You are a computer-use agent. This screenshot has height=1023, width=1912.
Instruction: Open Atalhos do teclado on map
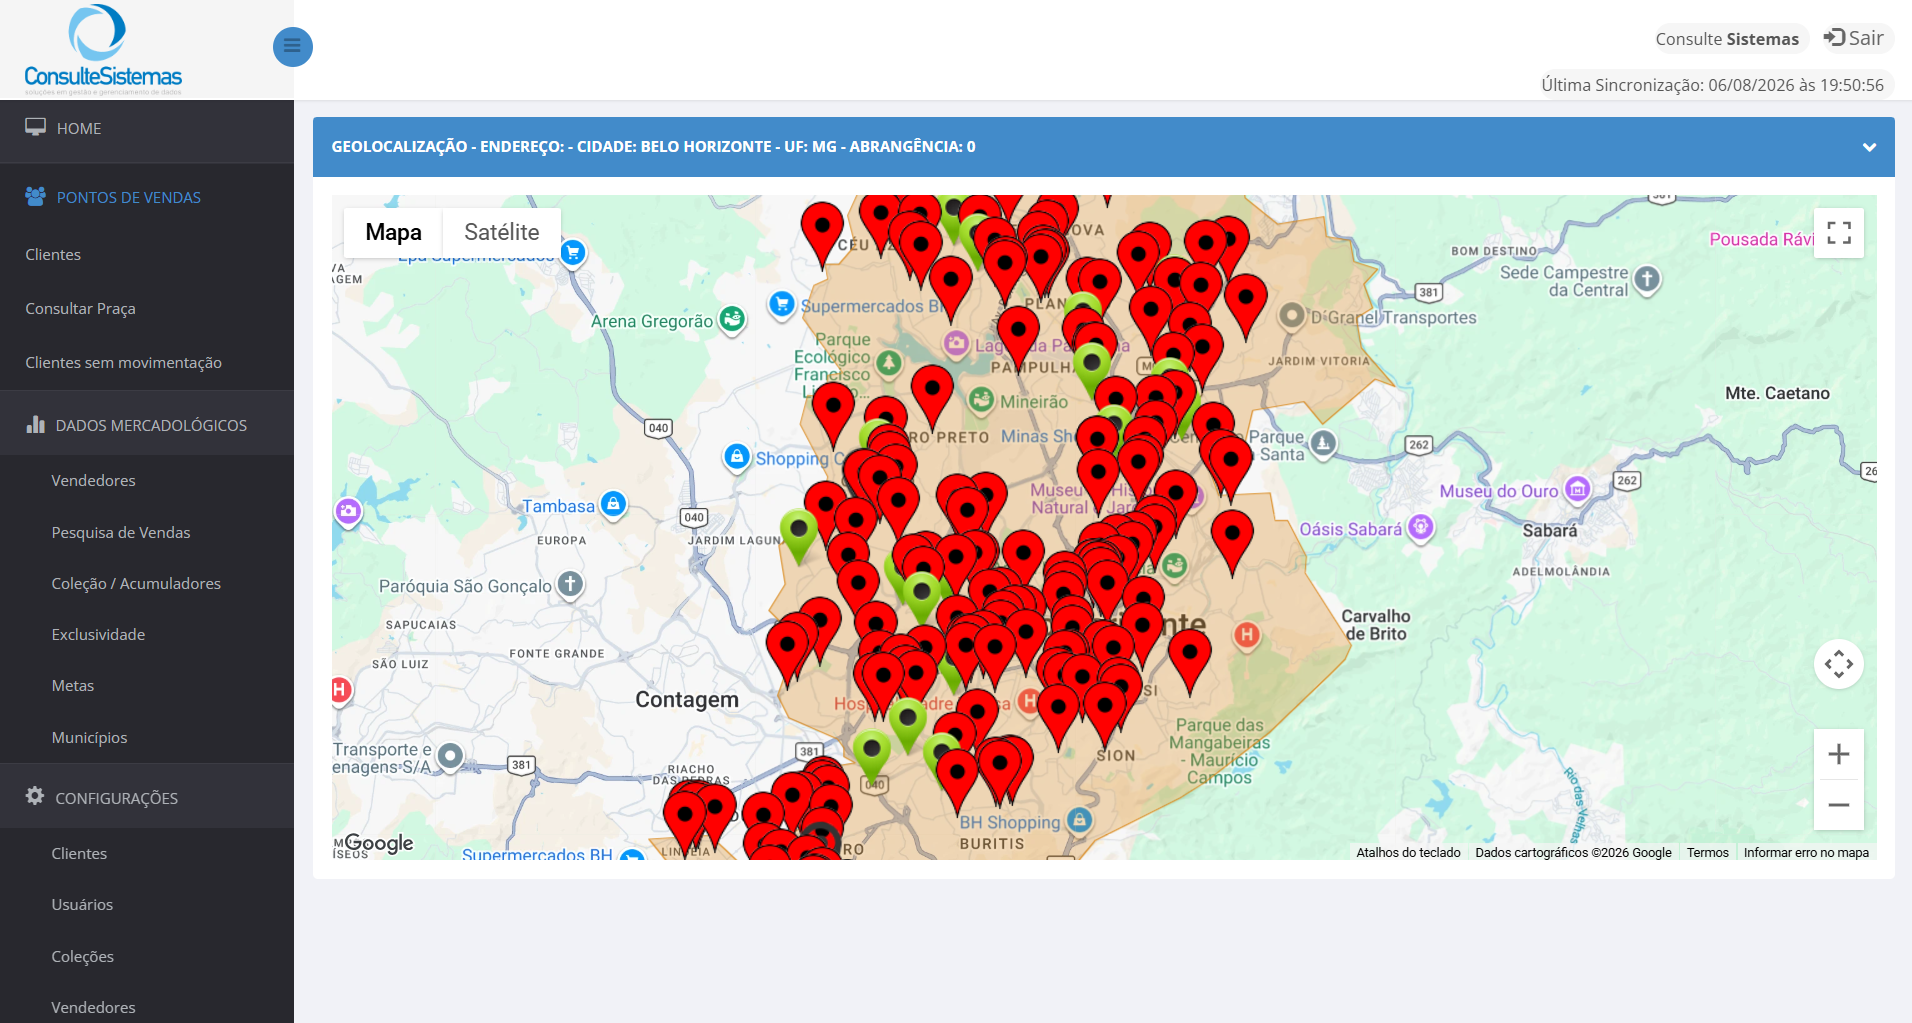pyautogui.click(x=1408, y=853)
